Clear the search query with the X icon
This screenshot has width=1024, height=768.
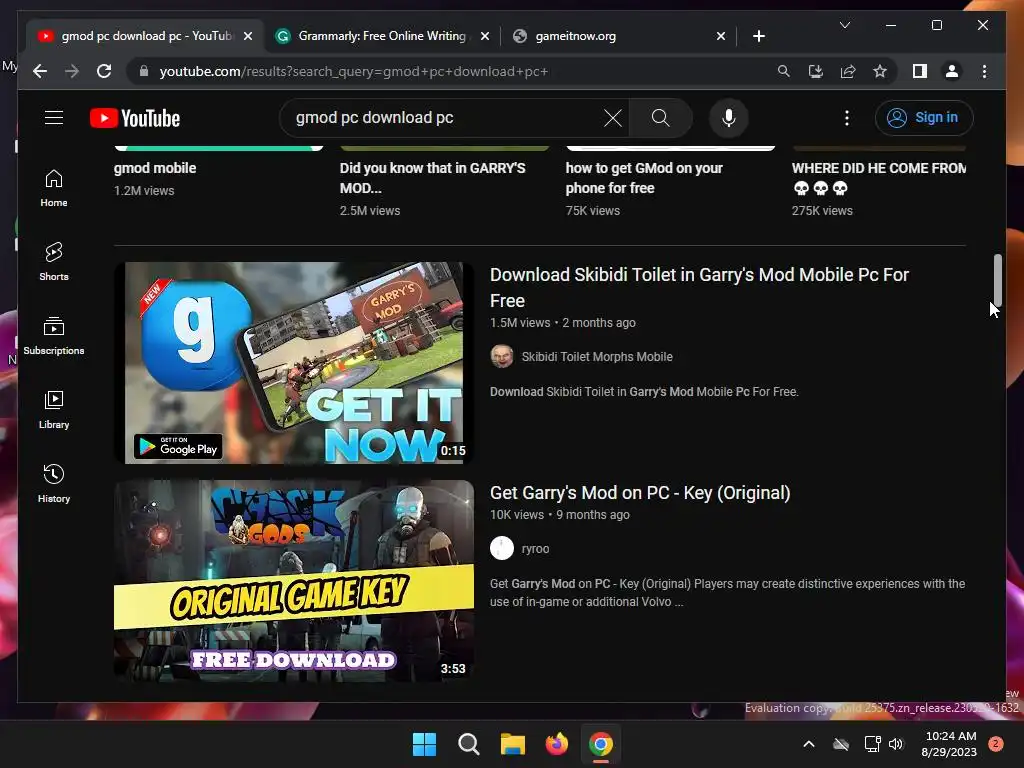613,118
